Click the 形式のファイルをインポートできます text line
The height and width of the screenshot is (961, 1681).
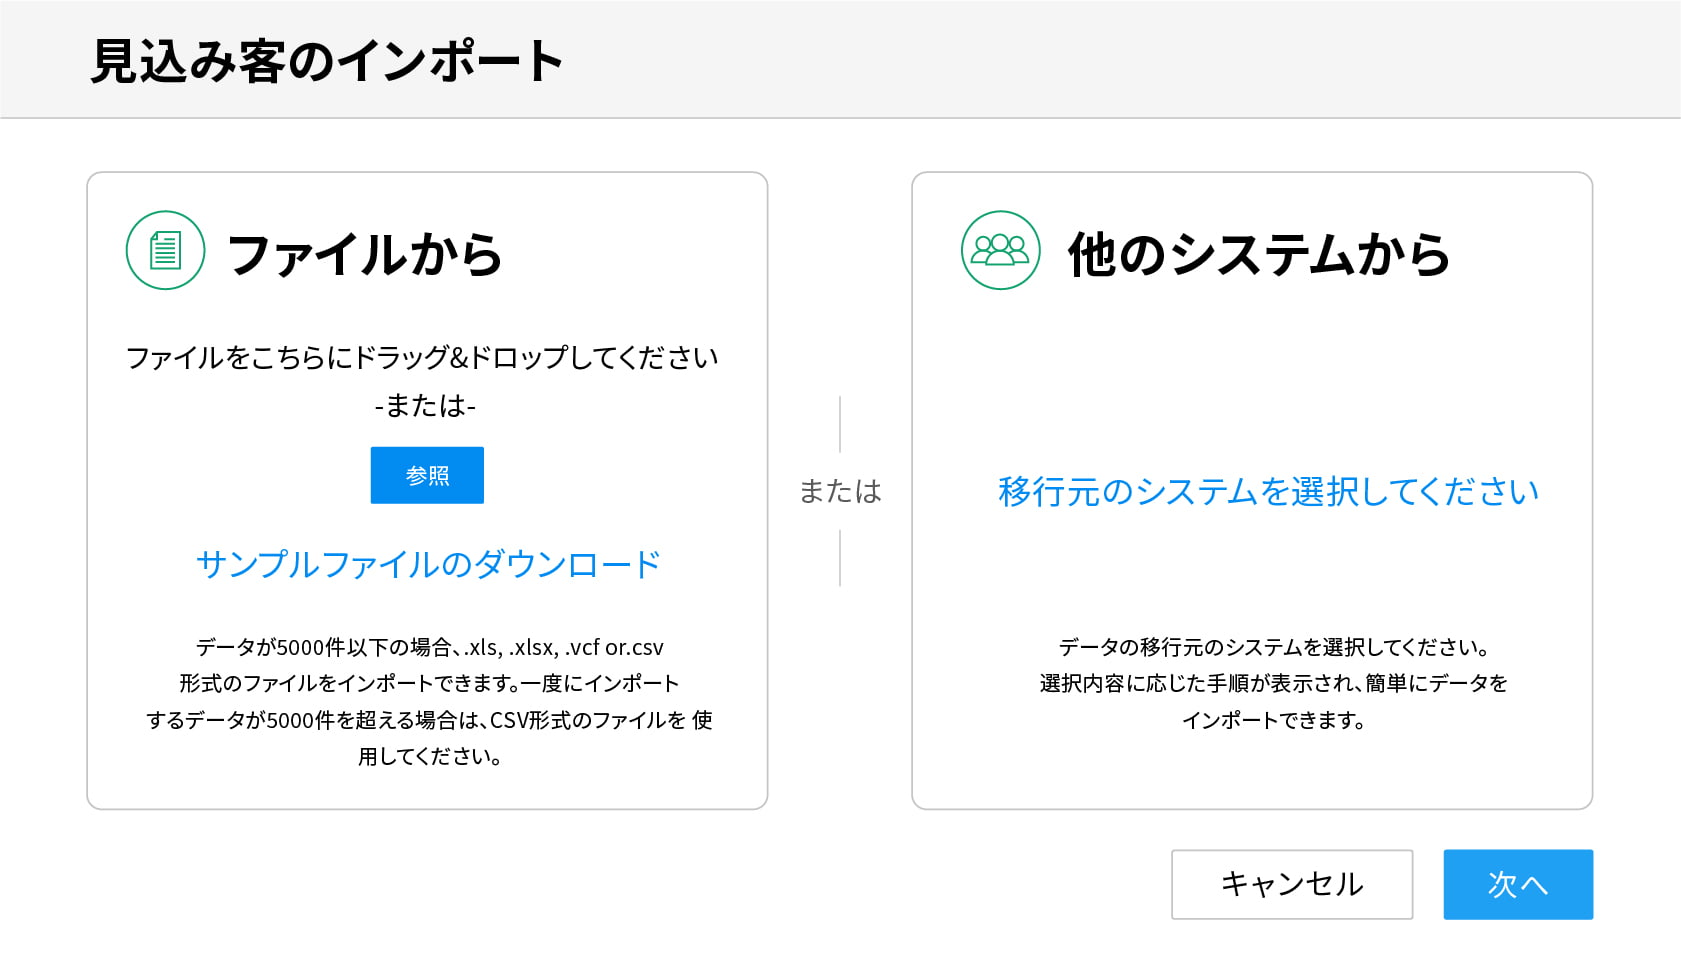coord(429,683)
